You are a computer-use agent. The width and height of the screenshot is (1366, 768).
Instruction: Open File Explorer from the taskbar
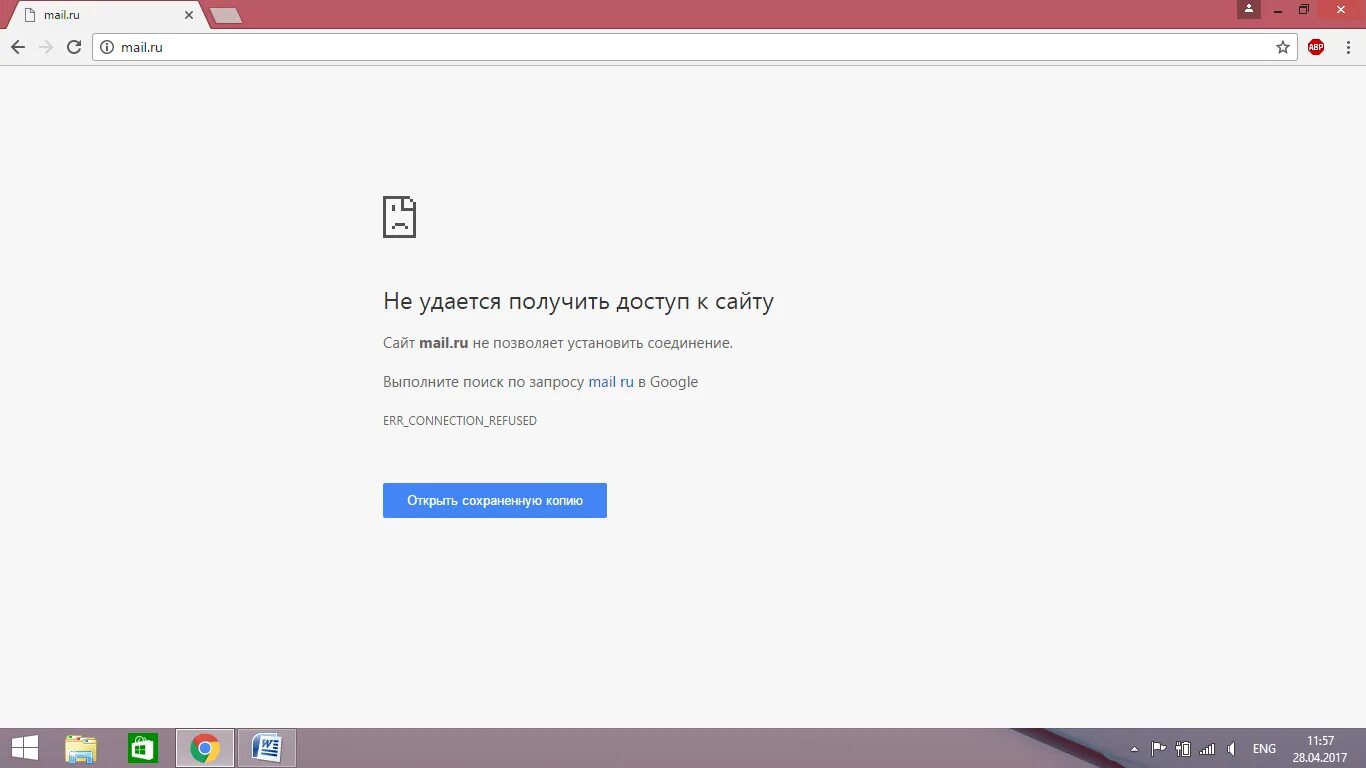click(81, 748)
